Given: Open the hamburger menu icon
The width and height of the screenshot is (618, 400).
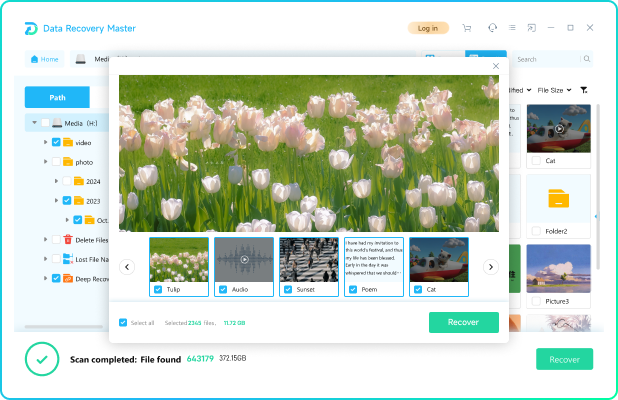Looking at the screenshot, I should pyautogui.click(x=514, y=28).
